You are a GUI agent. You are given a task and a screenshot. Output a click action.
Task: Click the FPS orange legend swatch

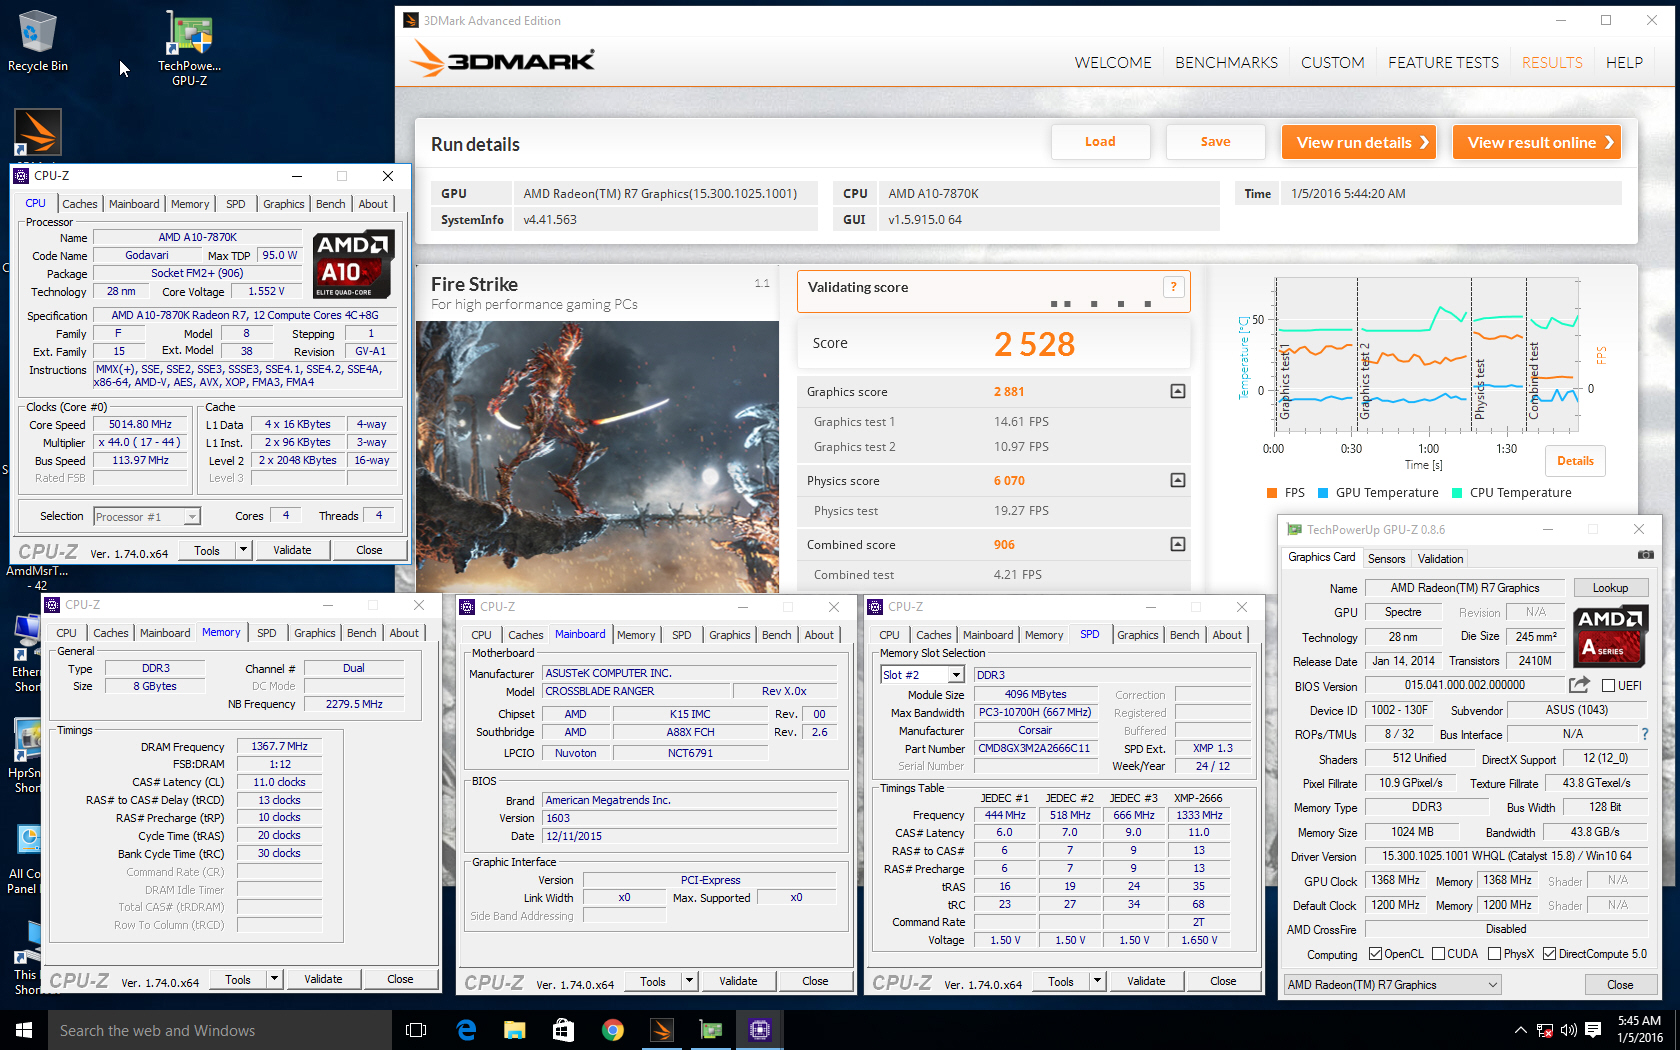tap(1272, 493)
